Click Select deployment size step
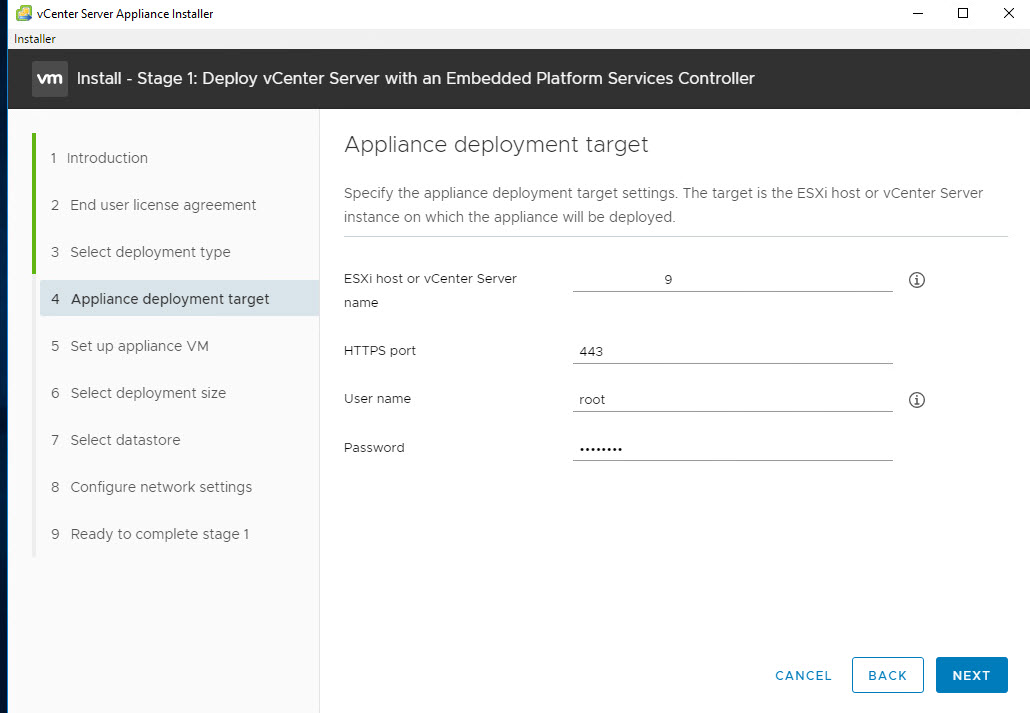The image size is (1030, 713). [x=148, y=393]
